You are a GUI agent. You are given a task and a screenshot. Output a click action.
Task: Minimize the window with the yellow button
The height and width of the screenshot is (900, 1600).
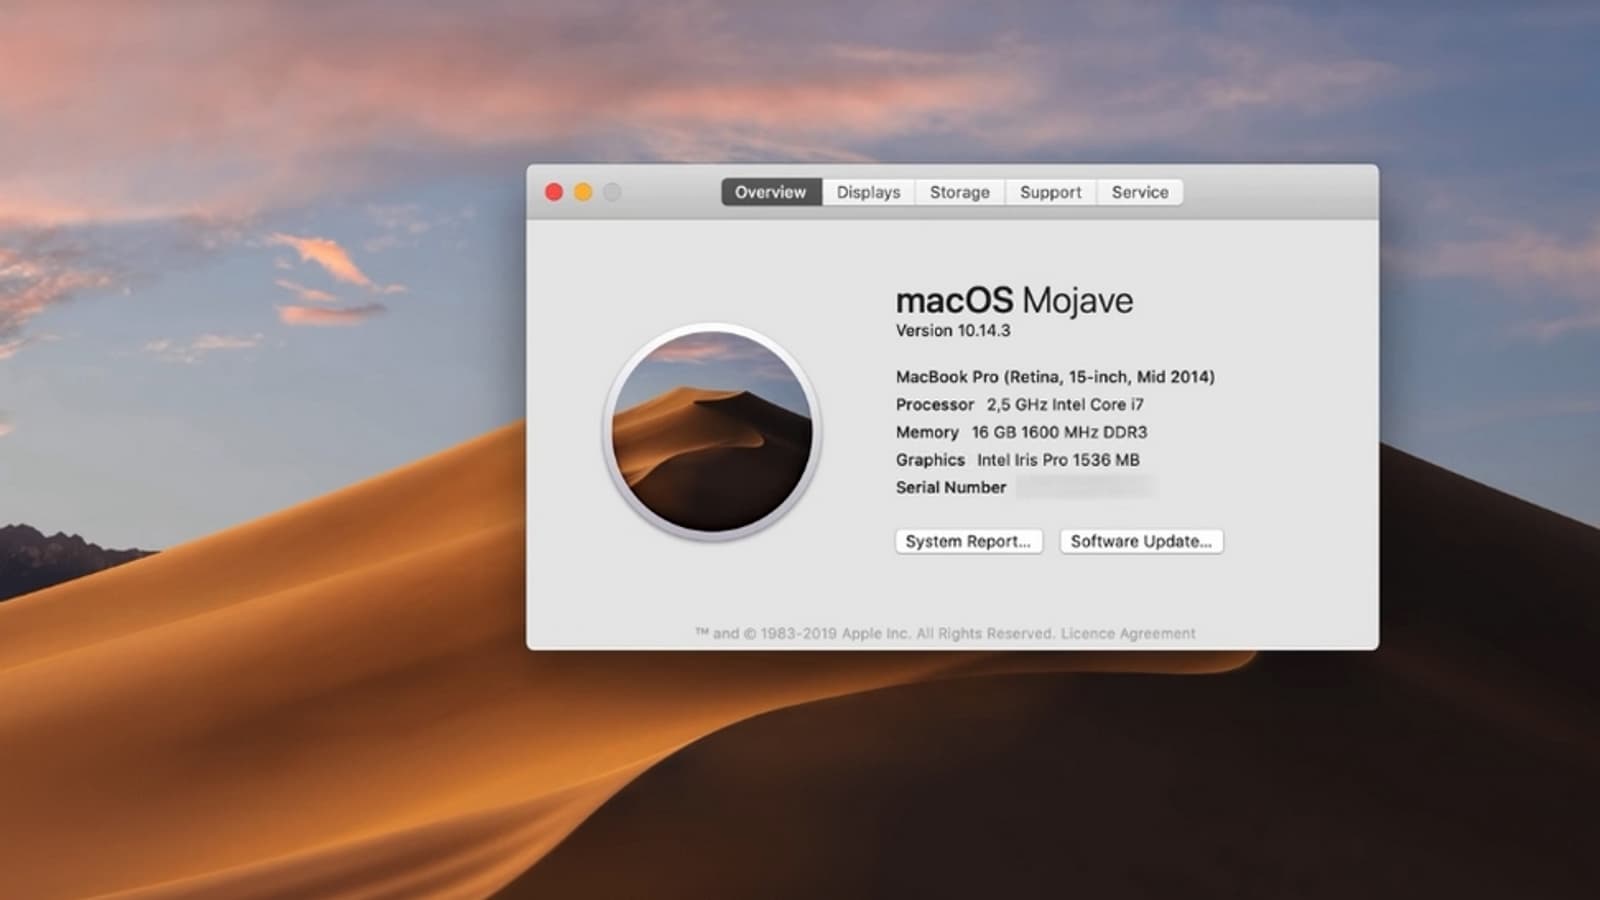tap(583, 192)
